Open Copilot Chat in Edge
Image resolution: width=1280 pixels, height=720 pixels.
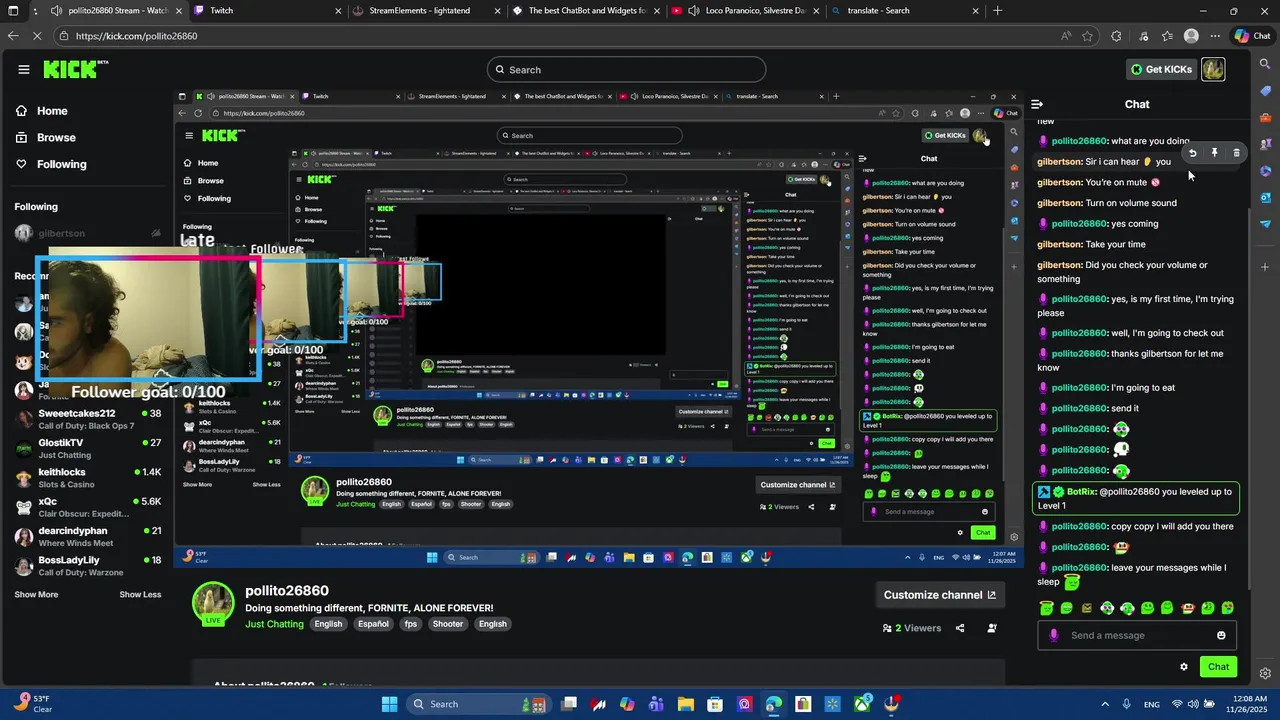pos(1252,36)
